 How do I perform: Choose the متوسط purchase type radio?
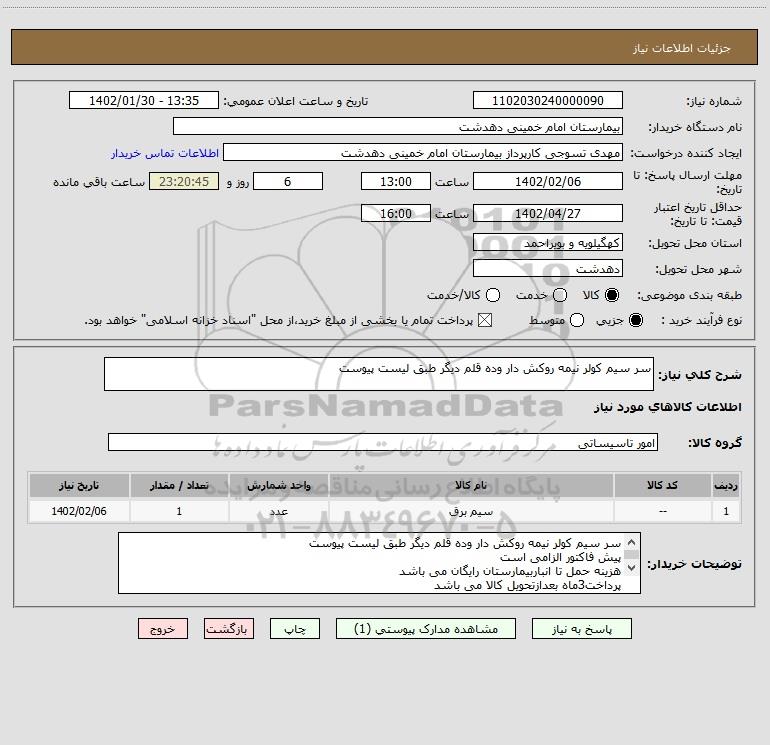(577, 320)
